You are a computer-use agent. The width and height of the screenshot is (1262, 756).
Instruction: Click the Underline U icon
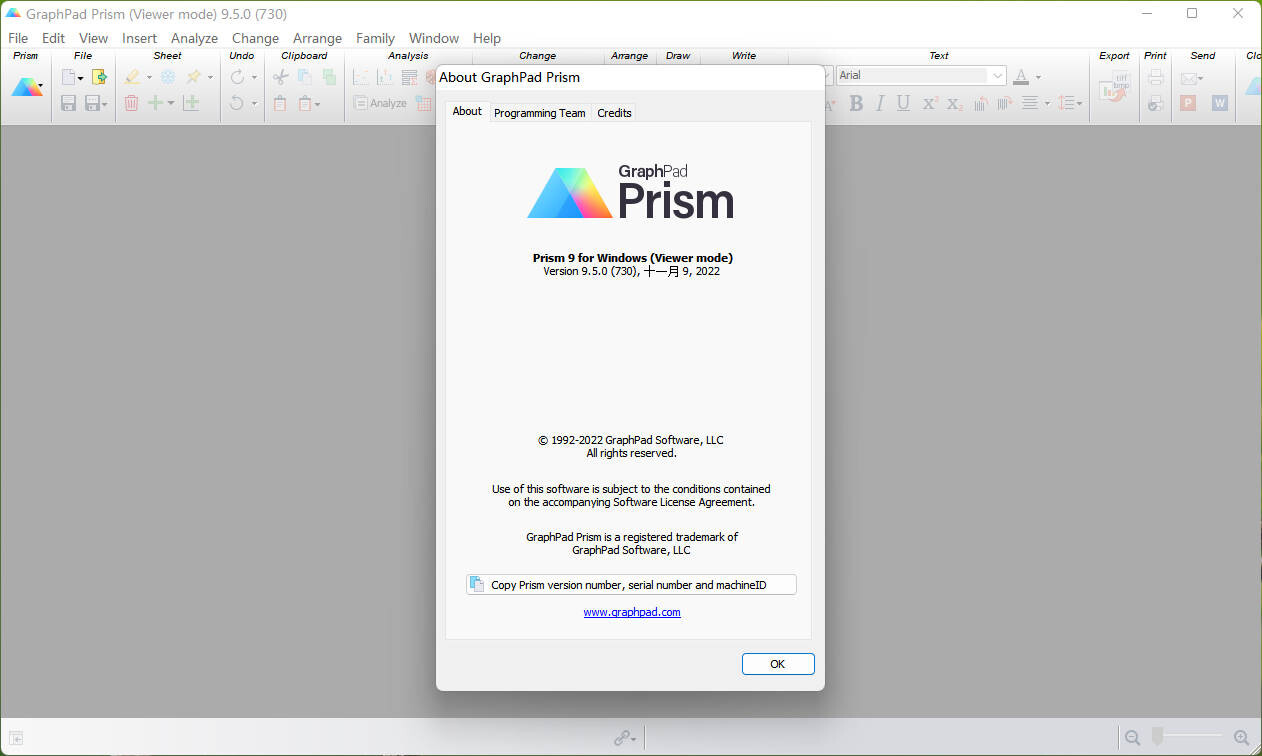point(904,103)
